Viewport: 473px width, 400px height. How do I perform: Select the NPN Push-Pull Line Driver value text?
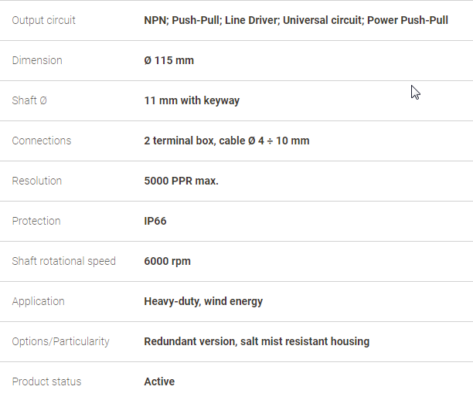point(296,20)
